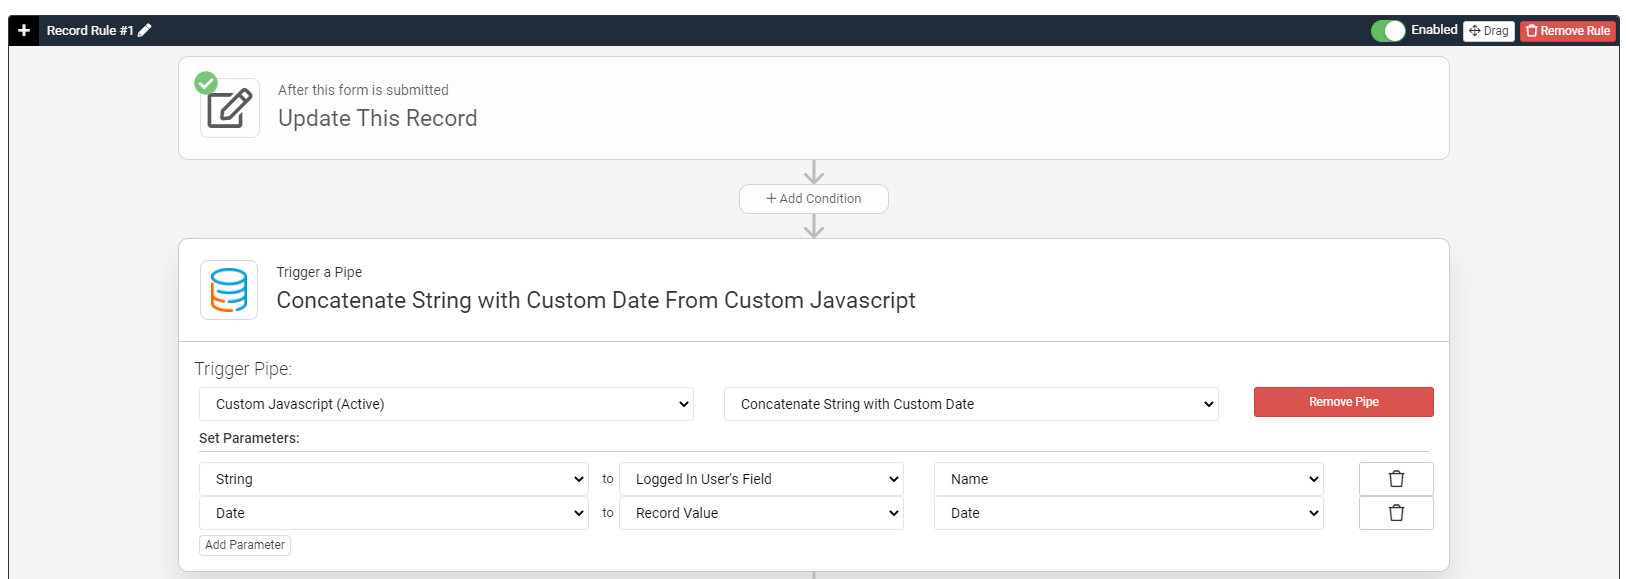Open Concatenate String with Custom Date dropdown
The image size is (1626, 579).
(x=971, y=404)
